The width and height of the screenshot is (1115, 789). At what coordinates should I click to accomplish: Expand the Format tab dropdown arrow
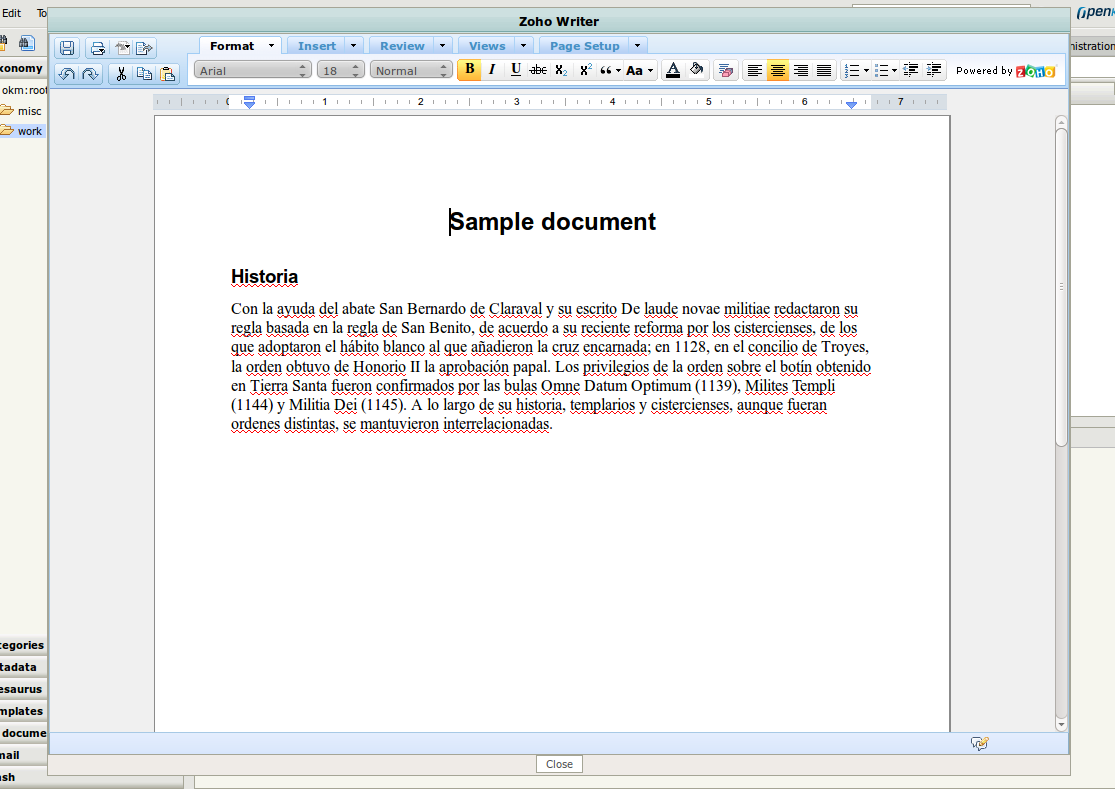coord(271,45)
